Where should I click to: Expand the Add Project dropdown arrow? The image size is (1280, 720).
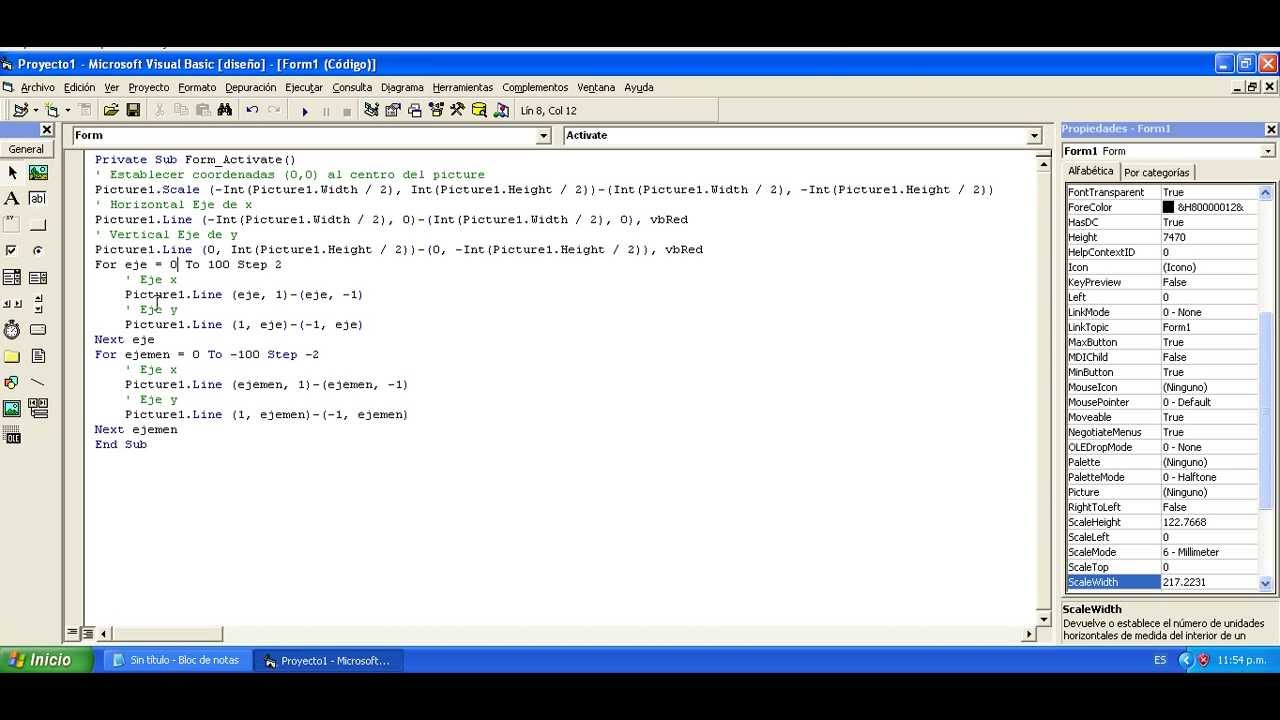point(35,110)
